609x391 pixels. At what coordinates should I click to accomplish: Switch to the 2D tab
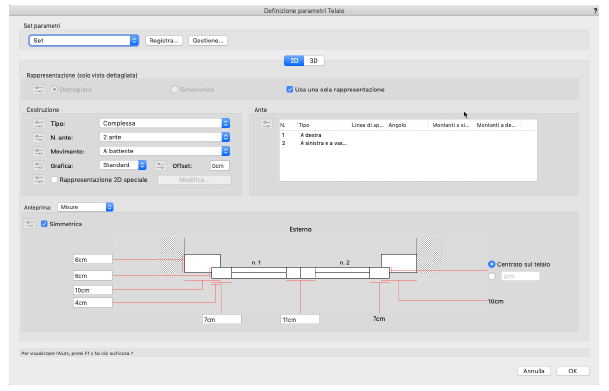pyautogui.click(x=294, y=61)
